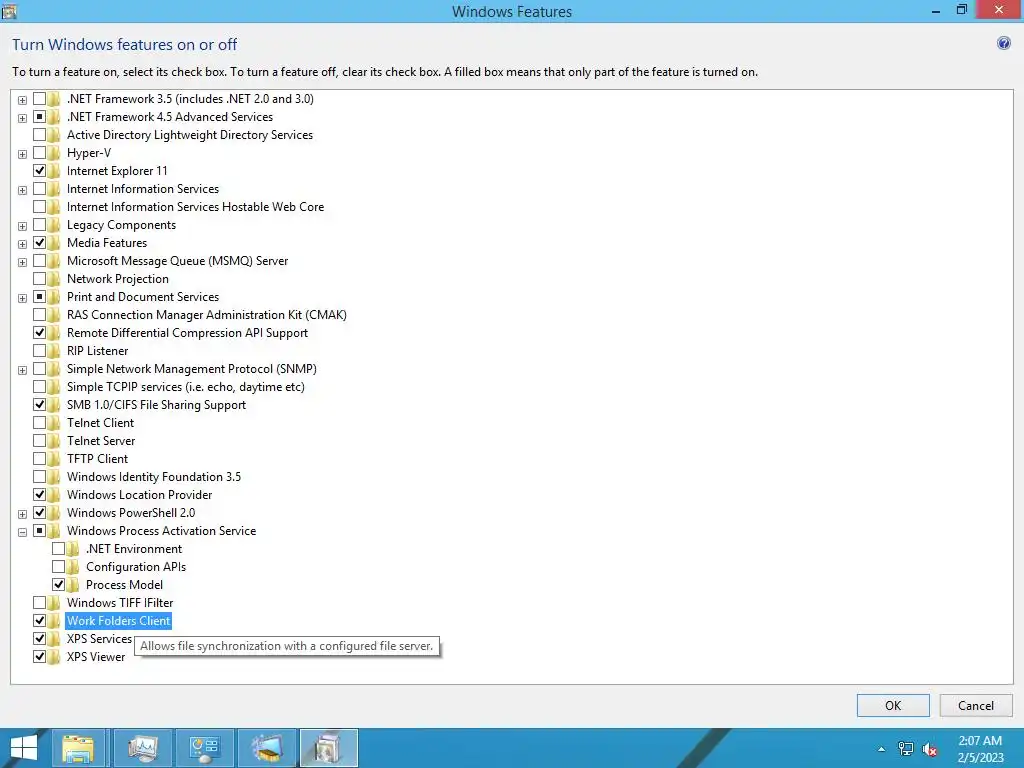Viewport: 1024px width, 768px height.
Task: Uncheck the Work Folders Client checkbox
Action: (39, 620)
